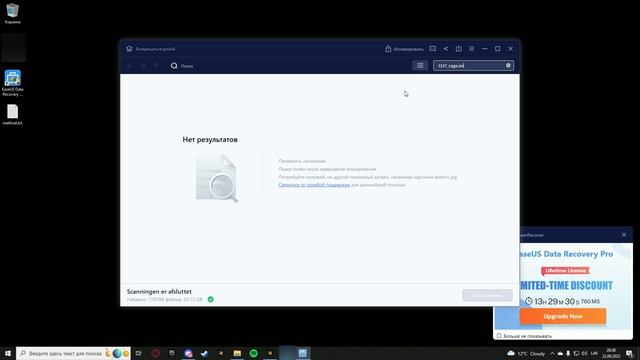Open Spotify from the taskbar
Image resolution: width=640 pixels, height=360 pixels.
(x=253, y=353)
